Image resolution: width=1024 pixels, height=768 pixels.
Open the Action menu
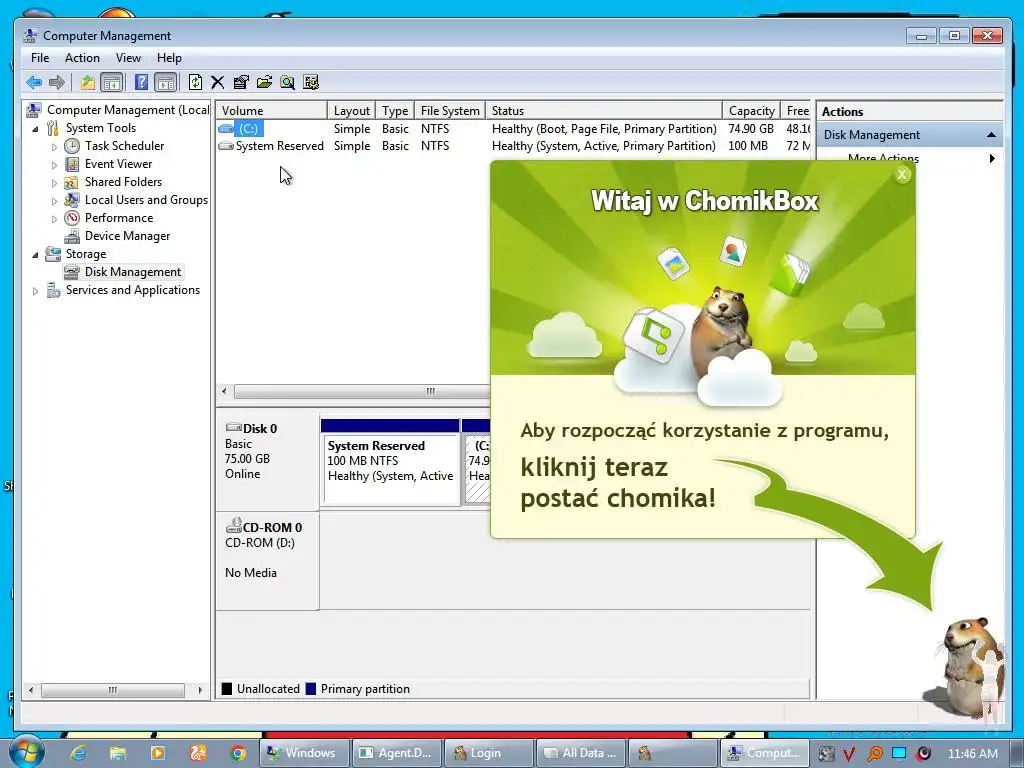(x=82, y=58)
